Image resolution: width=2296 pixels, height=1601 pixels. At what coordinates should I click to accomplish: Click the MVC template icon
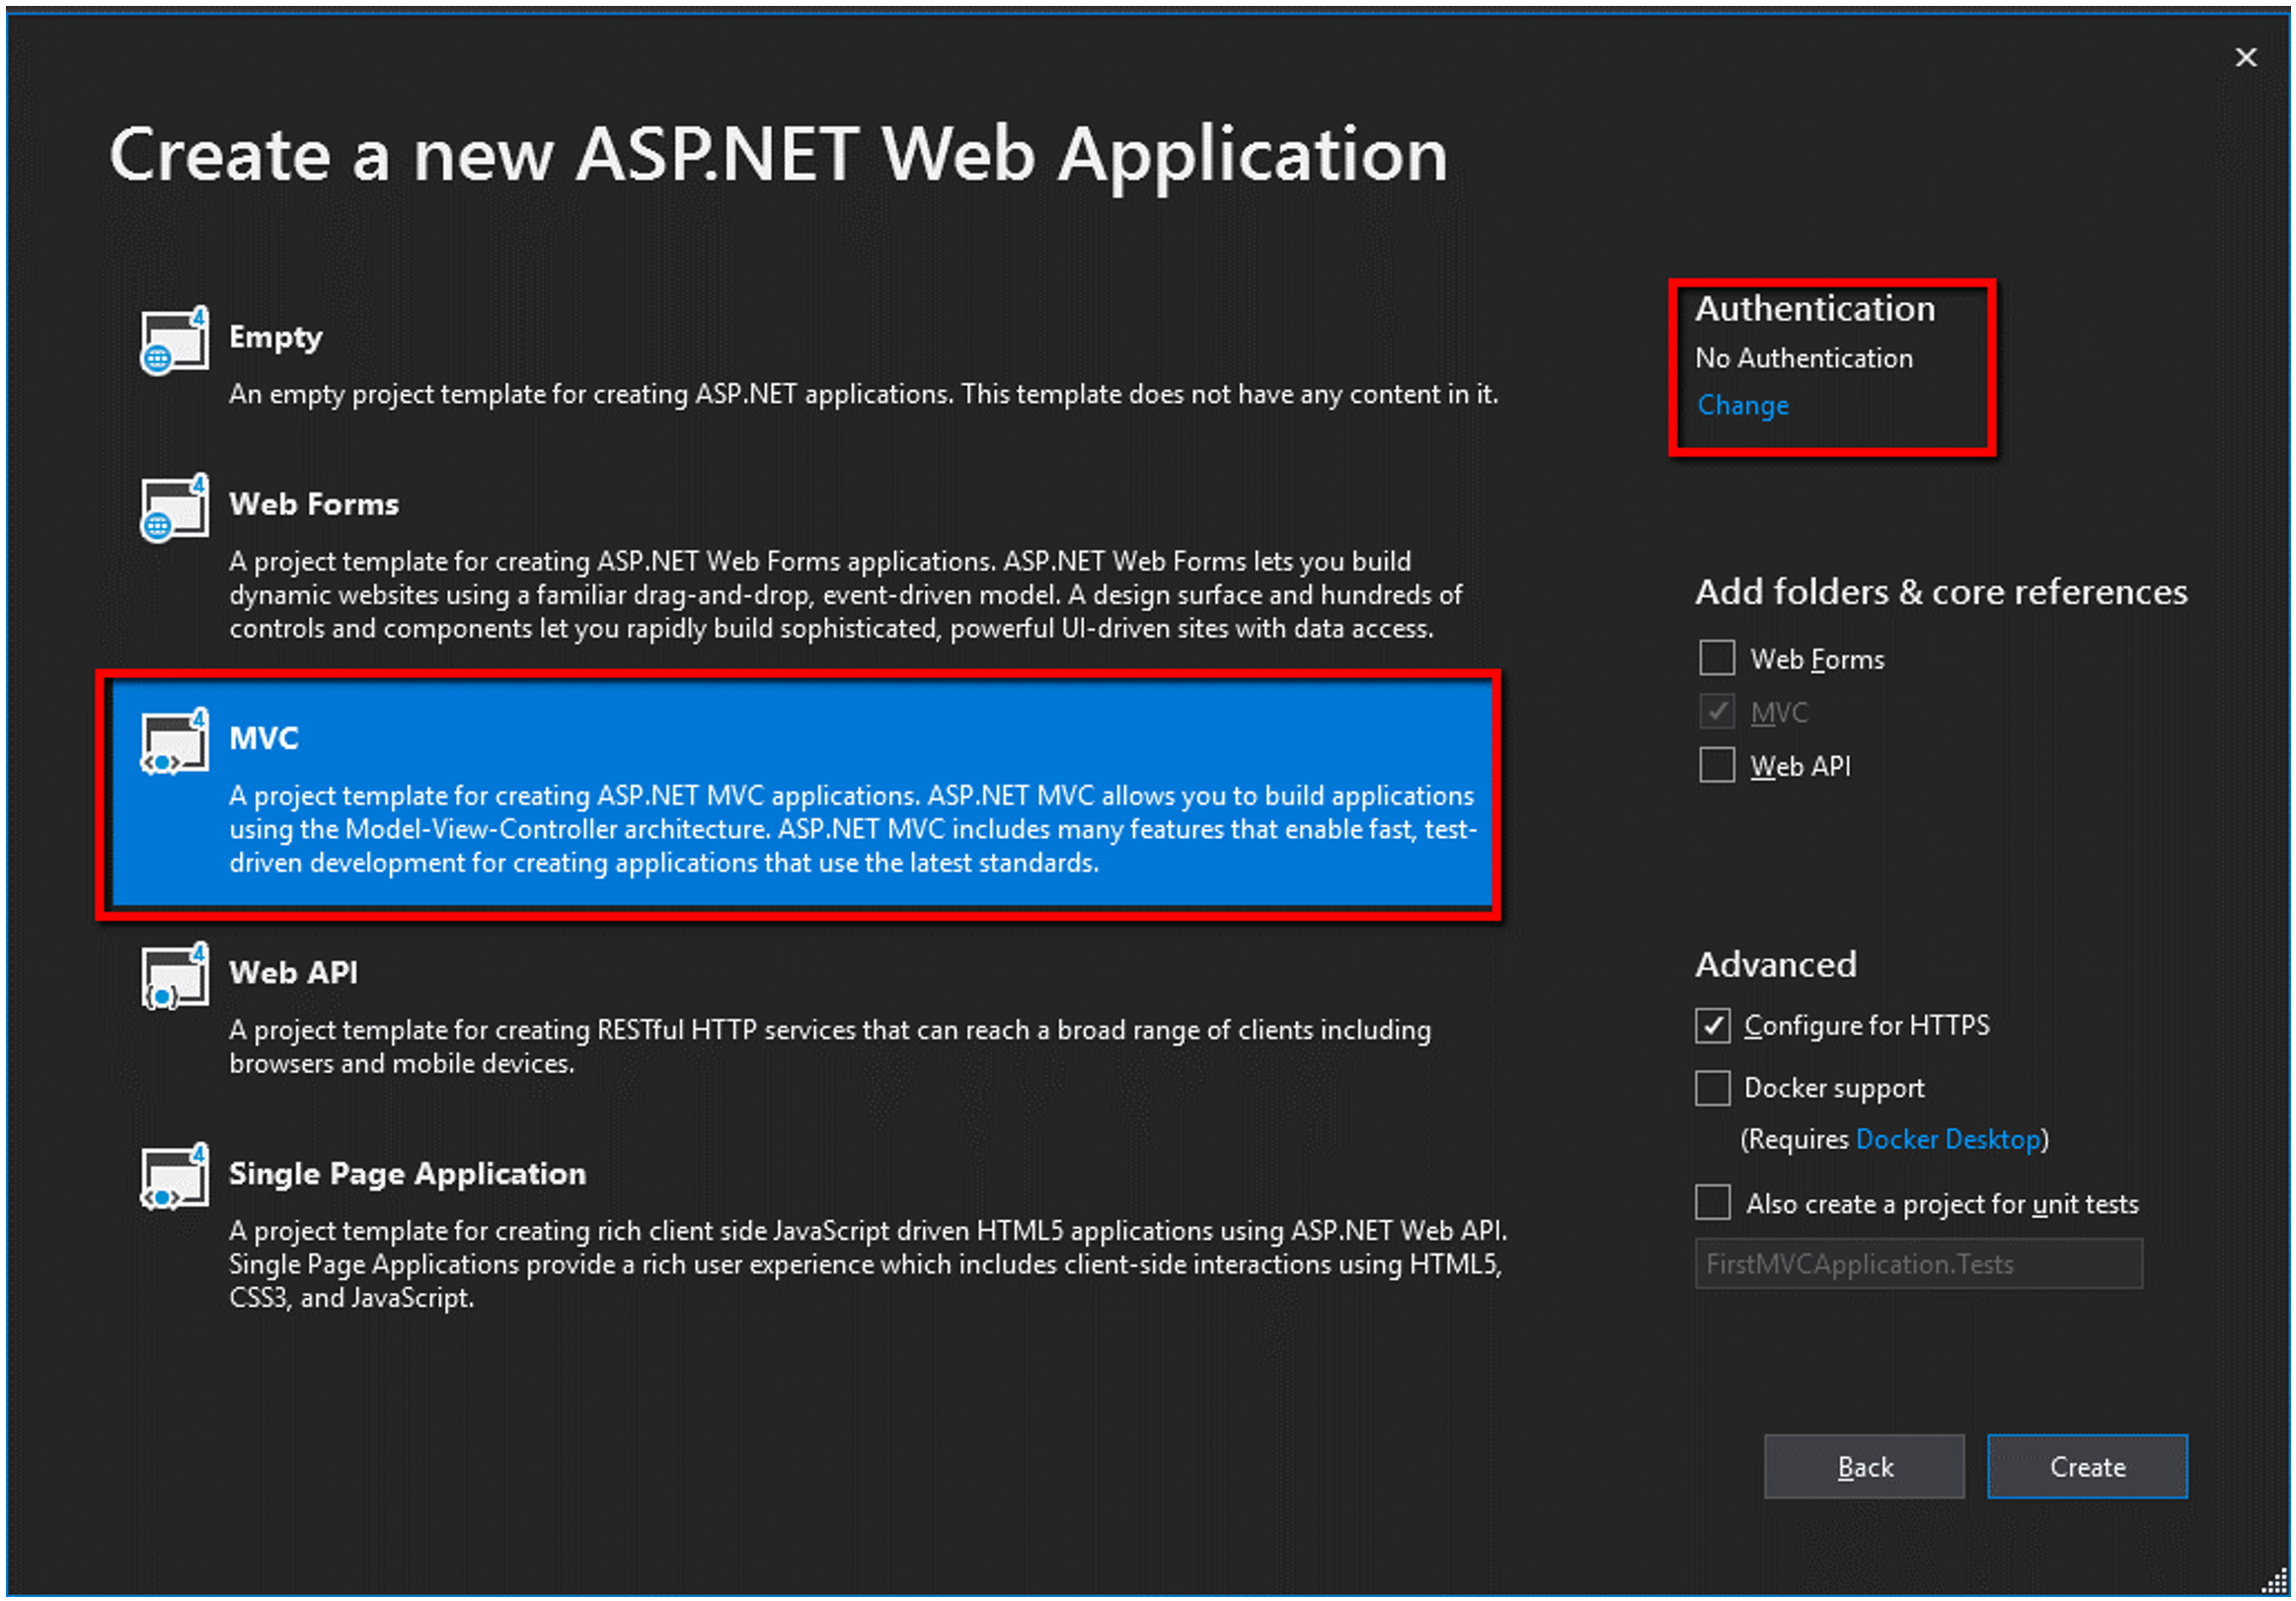point(175,742)
